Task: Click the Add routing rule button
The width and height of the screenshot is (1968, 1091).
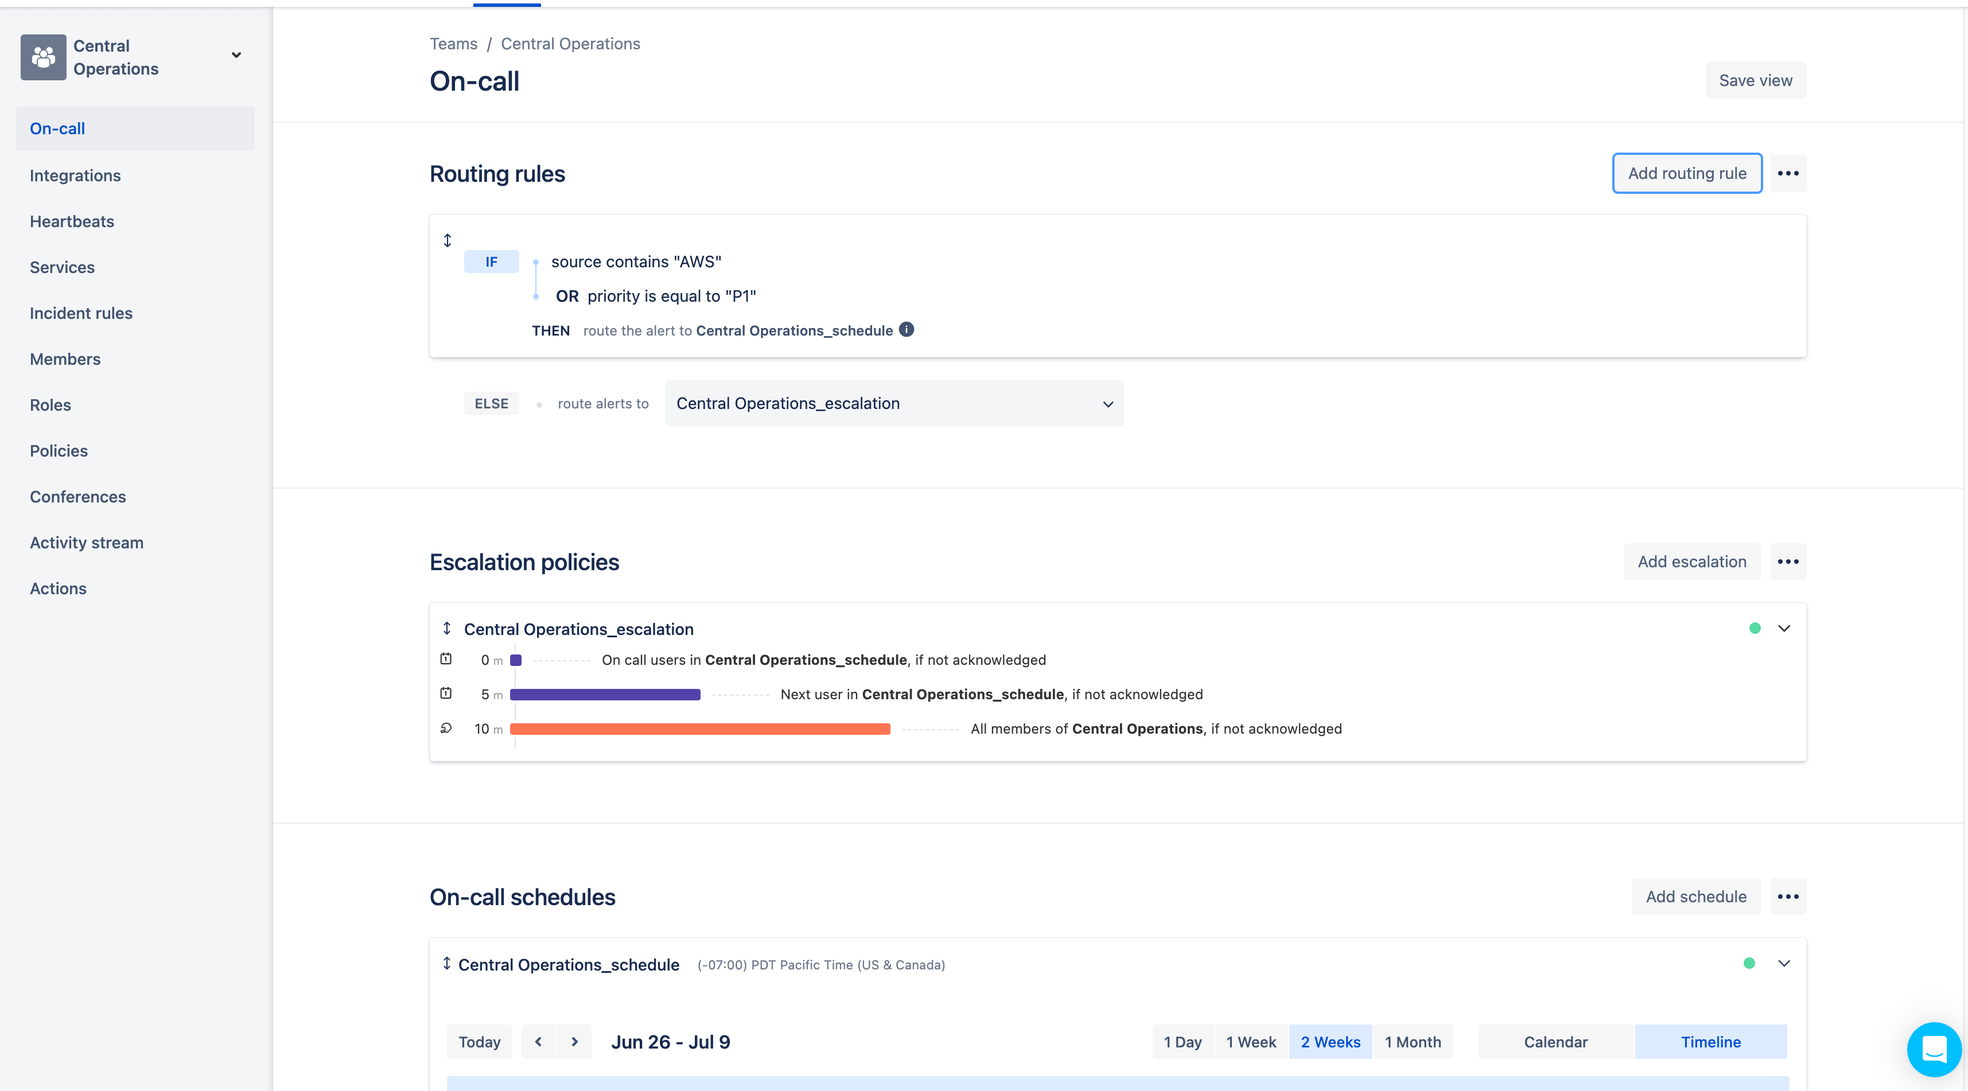Action: pyautogui.click(x=1686, y=172)
